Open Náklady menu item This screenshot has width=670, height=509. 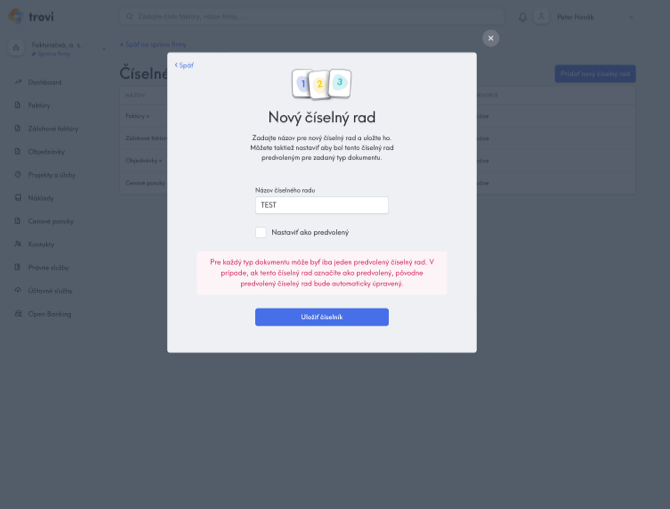coord(41,198)
